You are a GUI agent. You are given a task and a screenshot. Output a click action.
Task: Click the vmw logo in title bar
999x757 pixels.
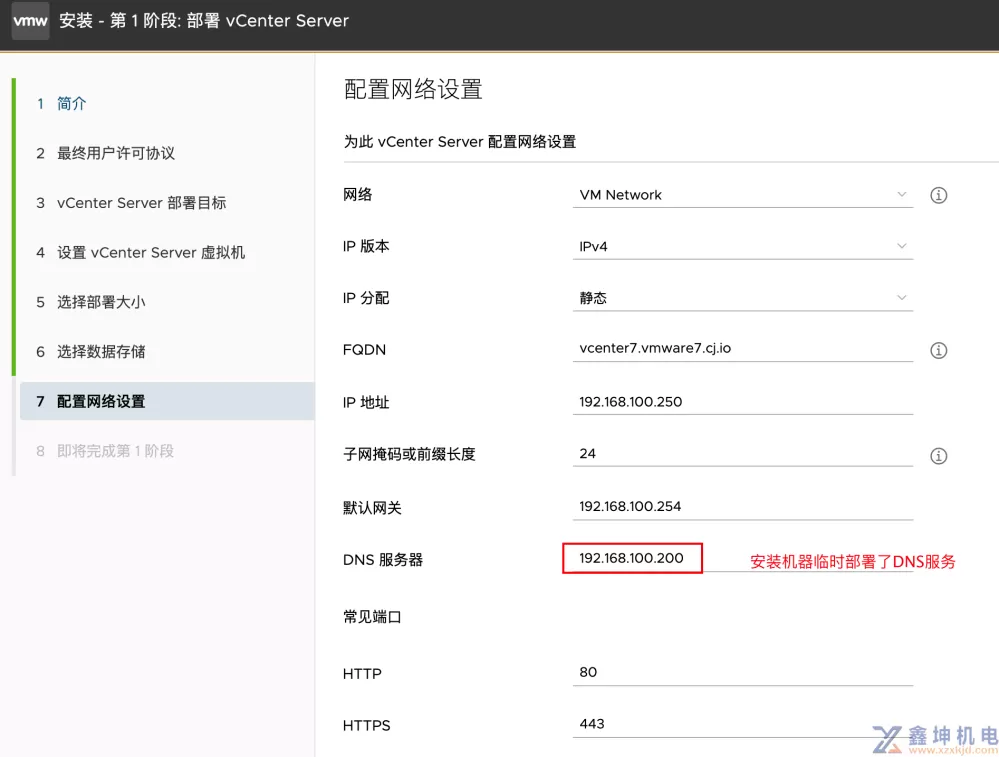tap(30, 20)
